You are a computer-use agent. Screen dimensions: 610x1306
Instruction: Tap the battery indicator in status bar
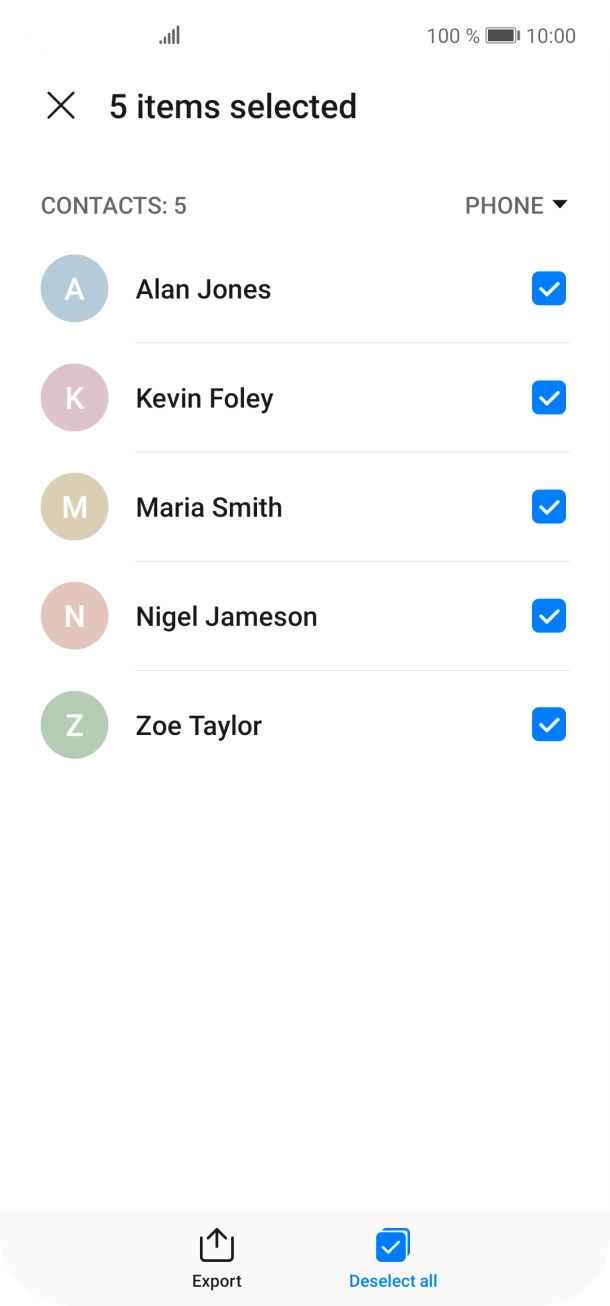click(502, 36)
